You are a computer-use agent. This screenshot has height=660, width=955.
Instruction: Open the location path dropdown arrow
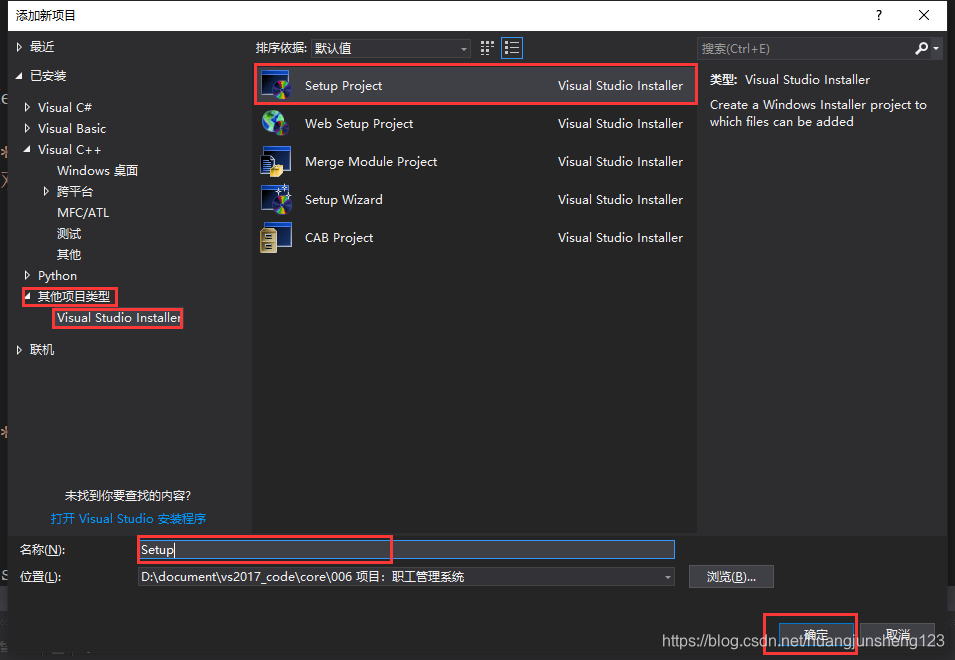[x=668, y=577]
